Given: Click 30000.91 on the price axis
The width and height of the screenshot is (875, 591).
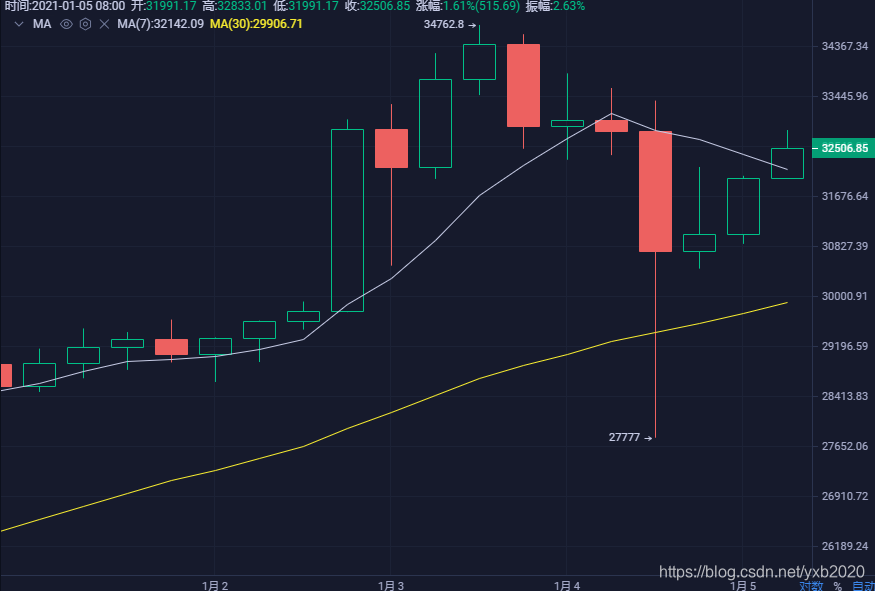Looking at the screenshot, I should pos(845,296).
